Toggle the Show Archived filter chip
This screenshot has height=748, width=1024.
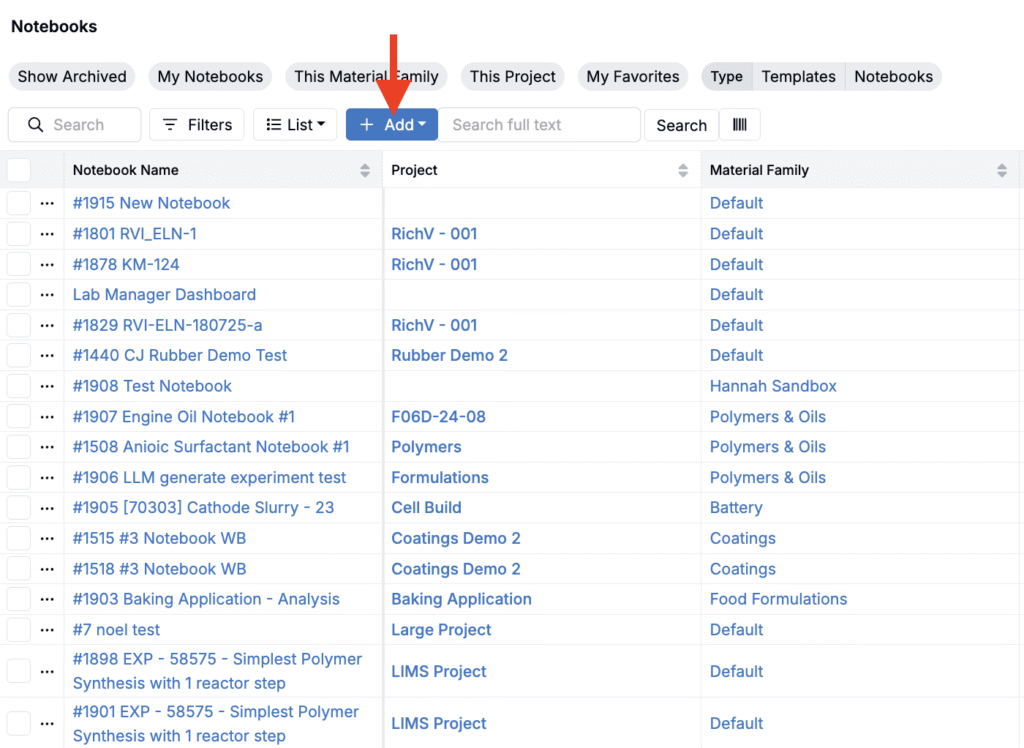coord(72,76)
